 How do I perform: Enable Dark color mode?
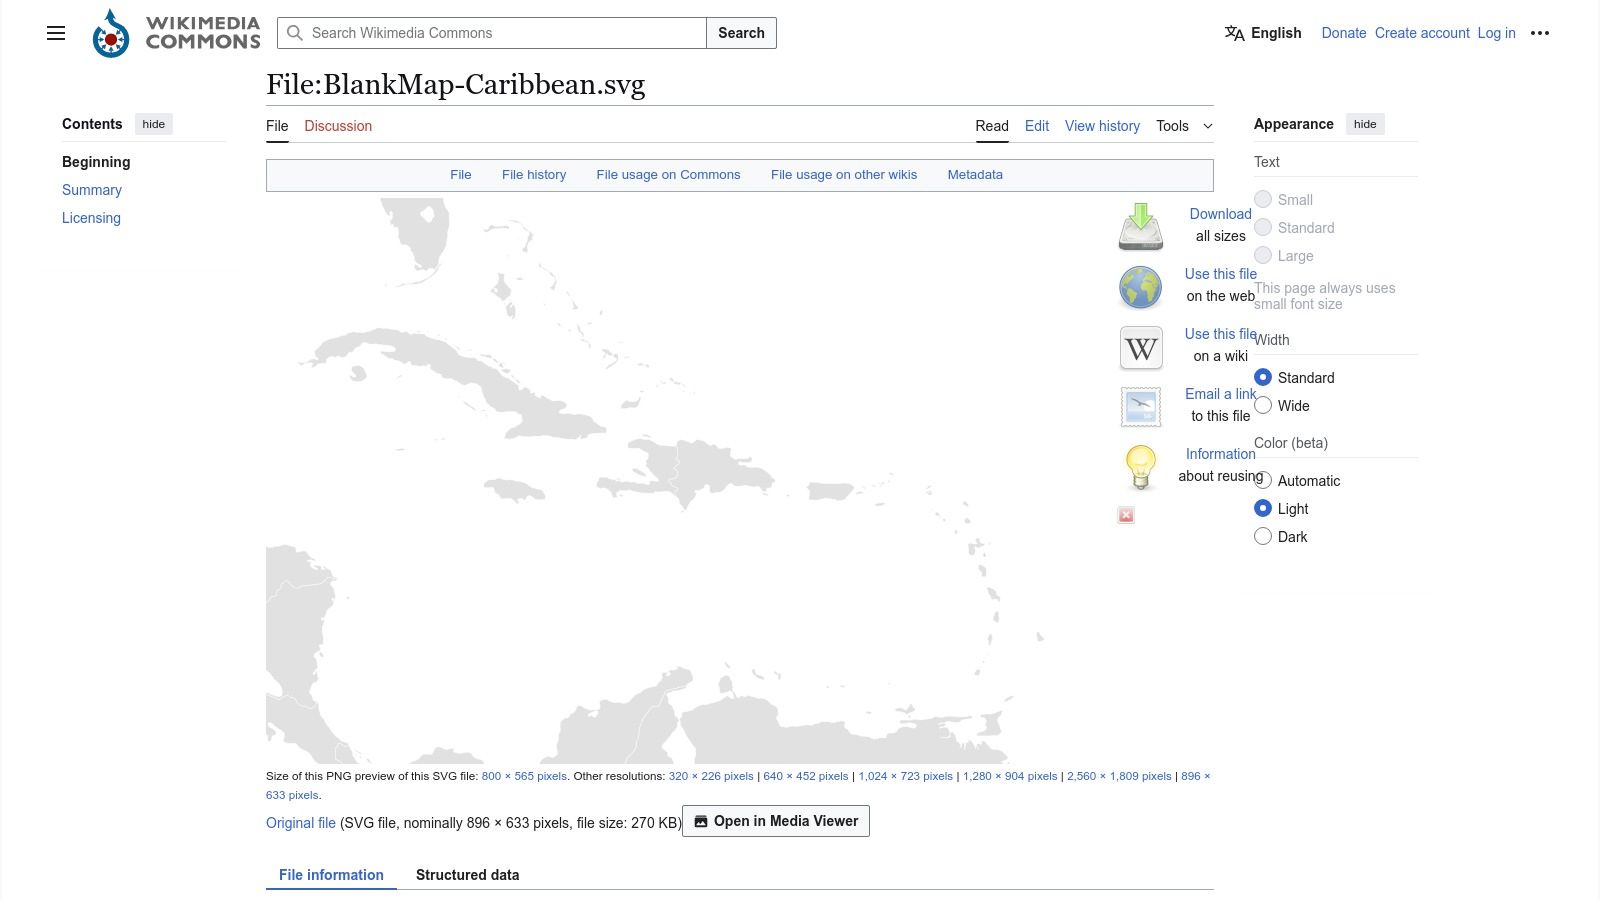pyautogui.click(x=1263, y=536)
